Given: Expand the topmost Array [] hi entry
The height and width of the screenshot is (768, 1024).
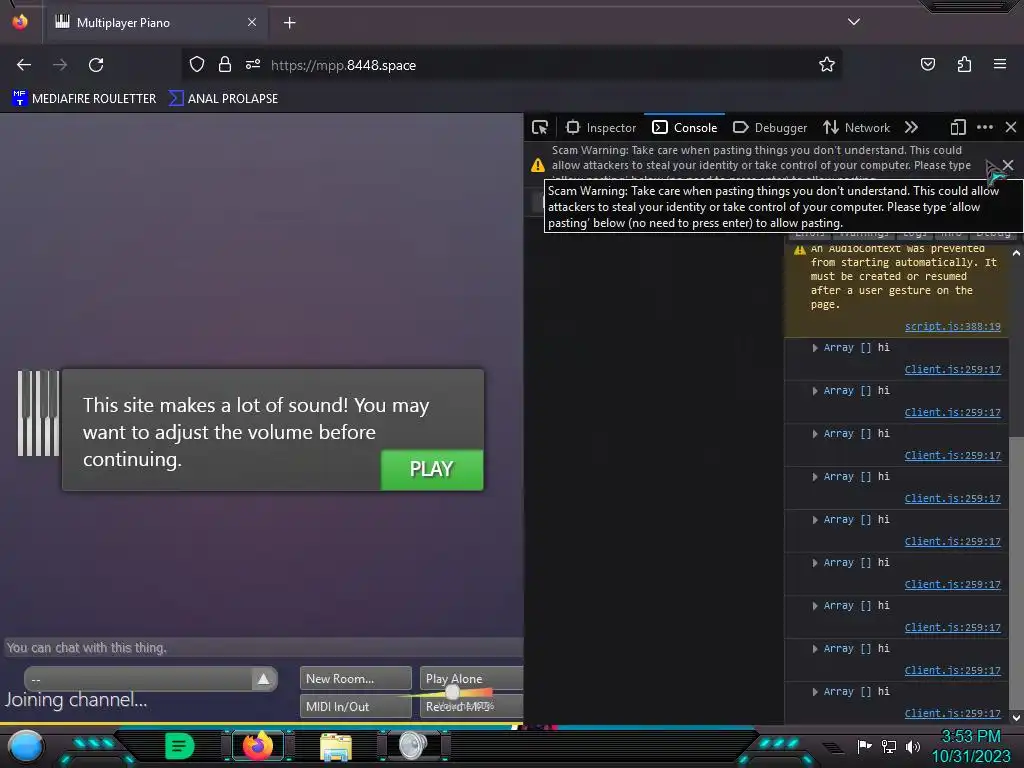Looking at the screenshot, I should pyautogui.click(x=815, y=347).
